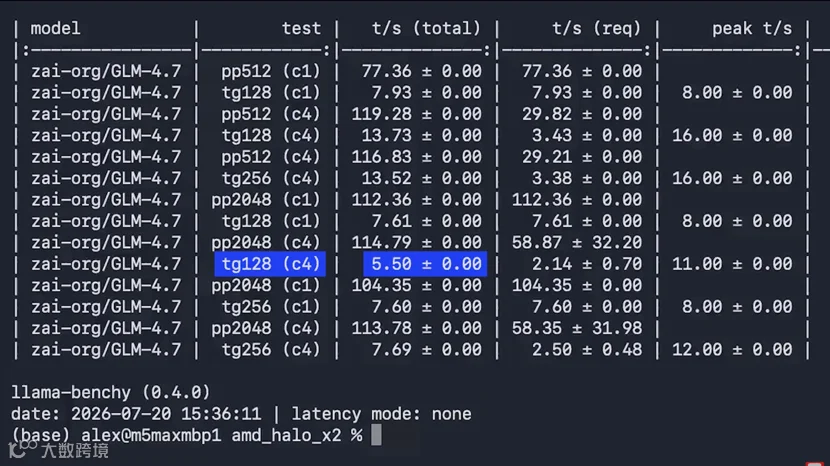This screenshot has height=466, width=830.
Task: Click the 58.87 ± 32.20 req value
Action: [576, 243]
